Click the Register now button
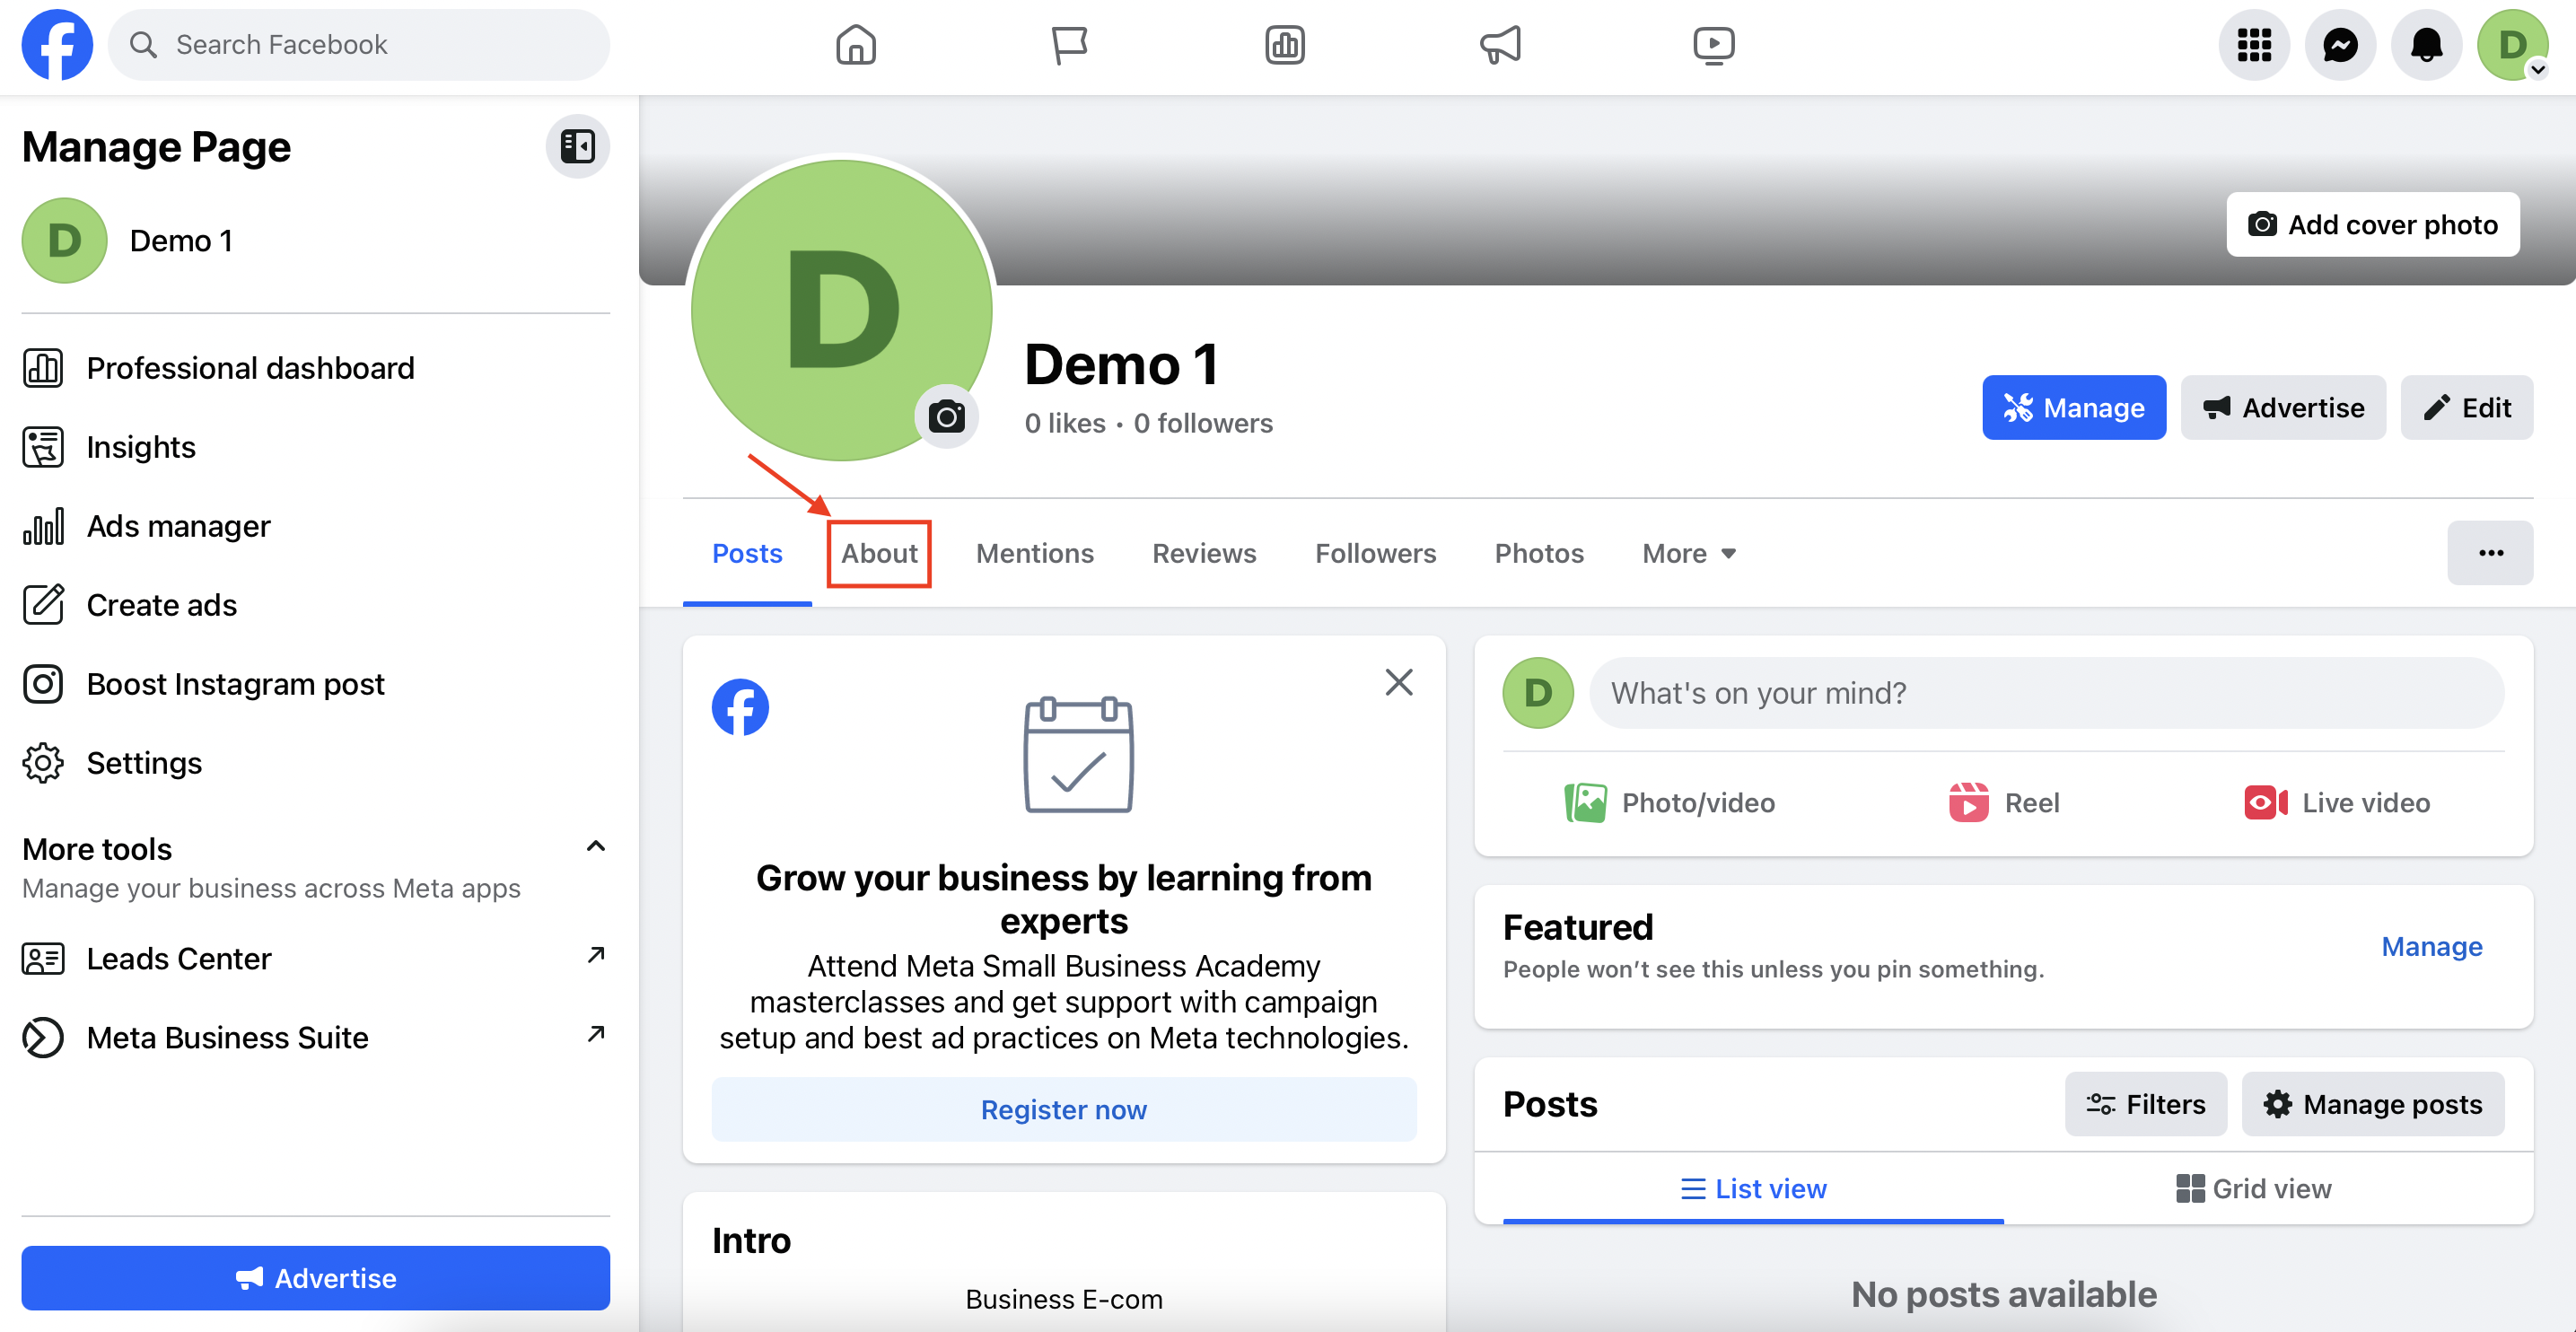 tap(1064, 1109)
